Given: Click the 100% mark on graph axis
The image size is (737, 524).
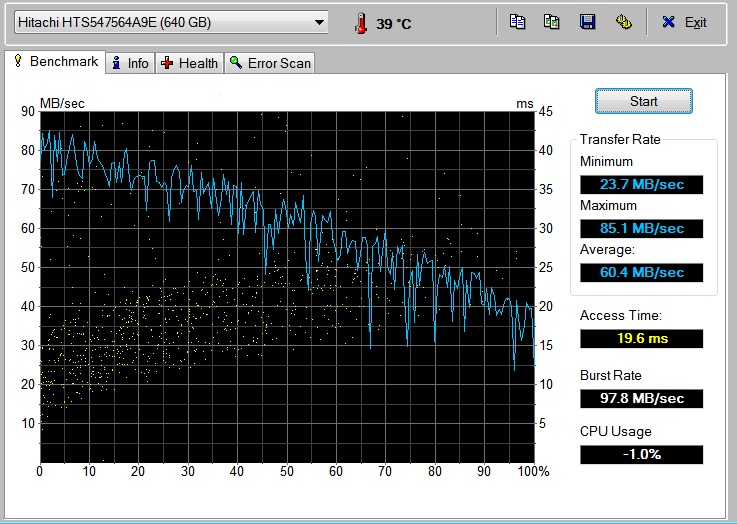Looking at the screenshot, I should pos(533,471).
